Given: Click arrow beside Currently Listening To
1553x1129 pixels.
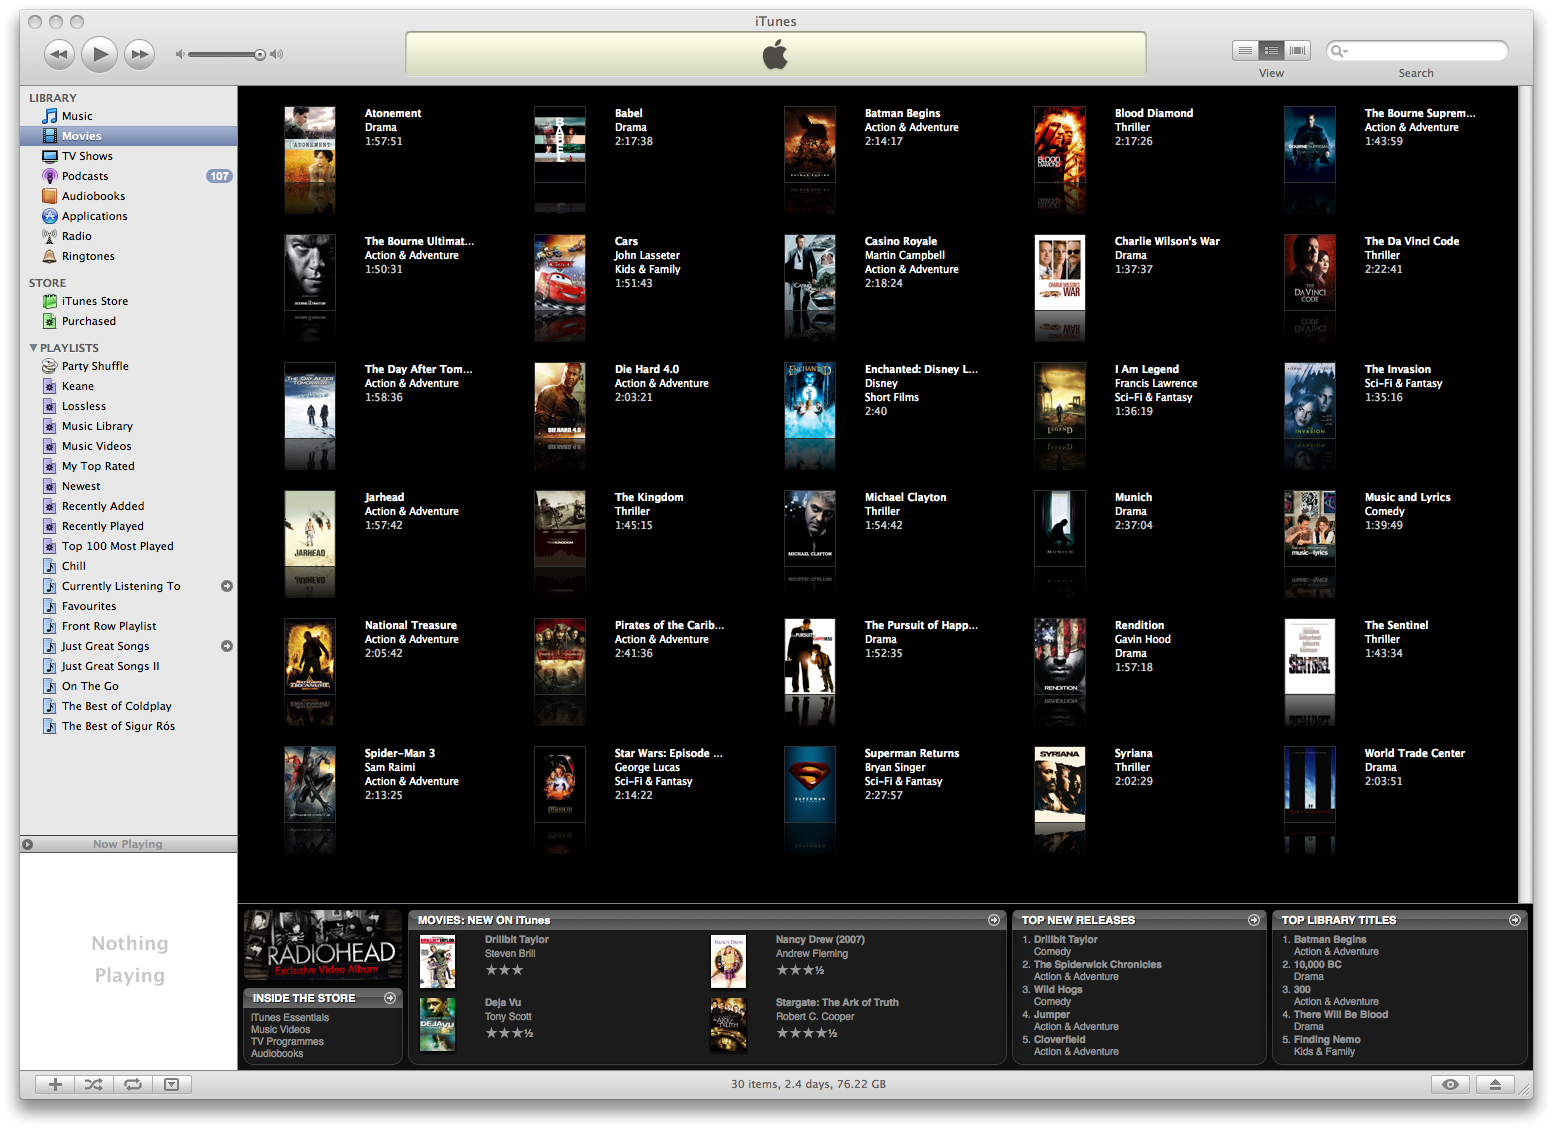Looking at the screenshot, I should pyautogui.click(x=227, y=586).
